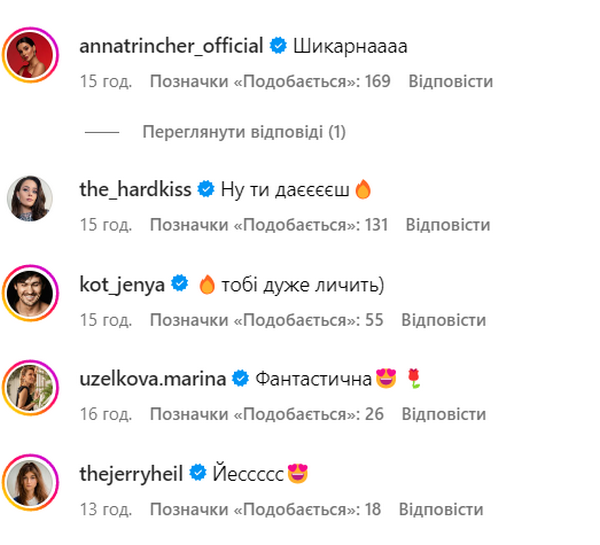Click verified badge next to thejerryheil
The image size is (600, 545).
[x=198, y=473]
